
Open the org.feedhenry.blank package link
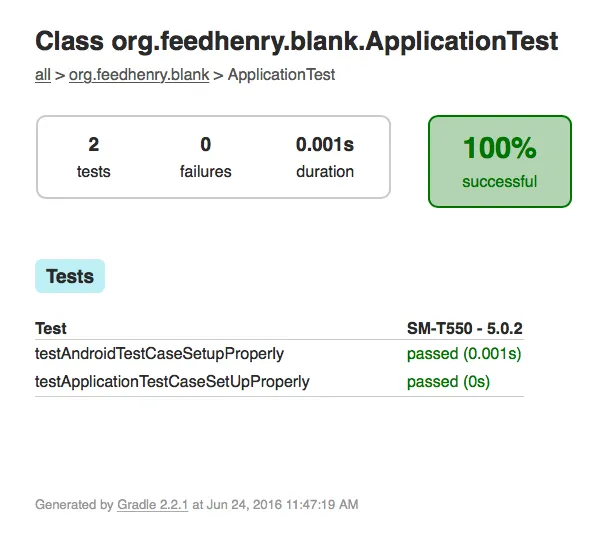pos(139,75)
